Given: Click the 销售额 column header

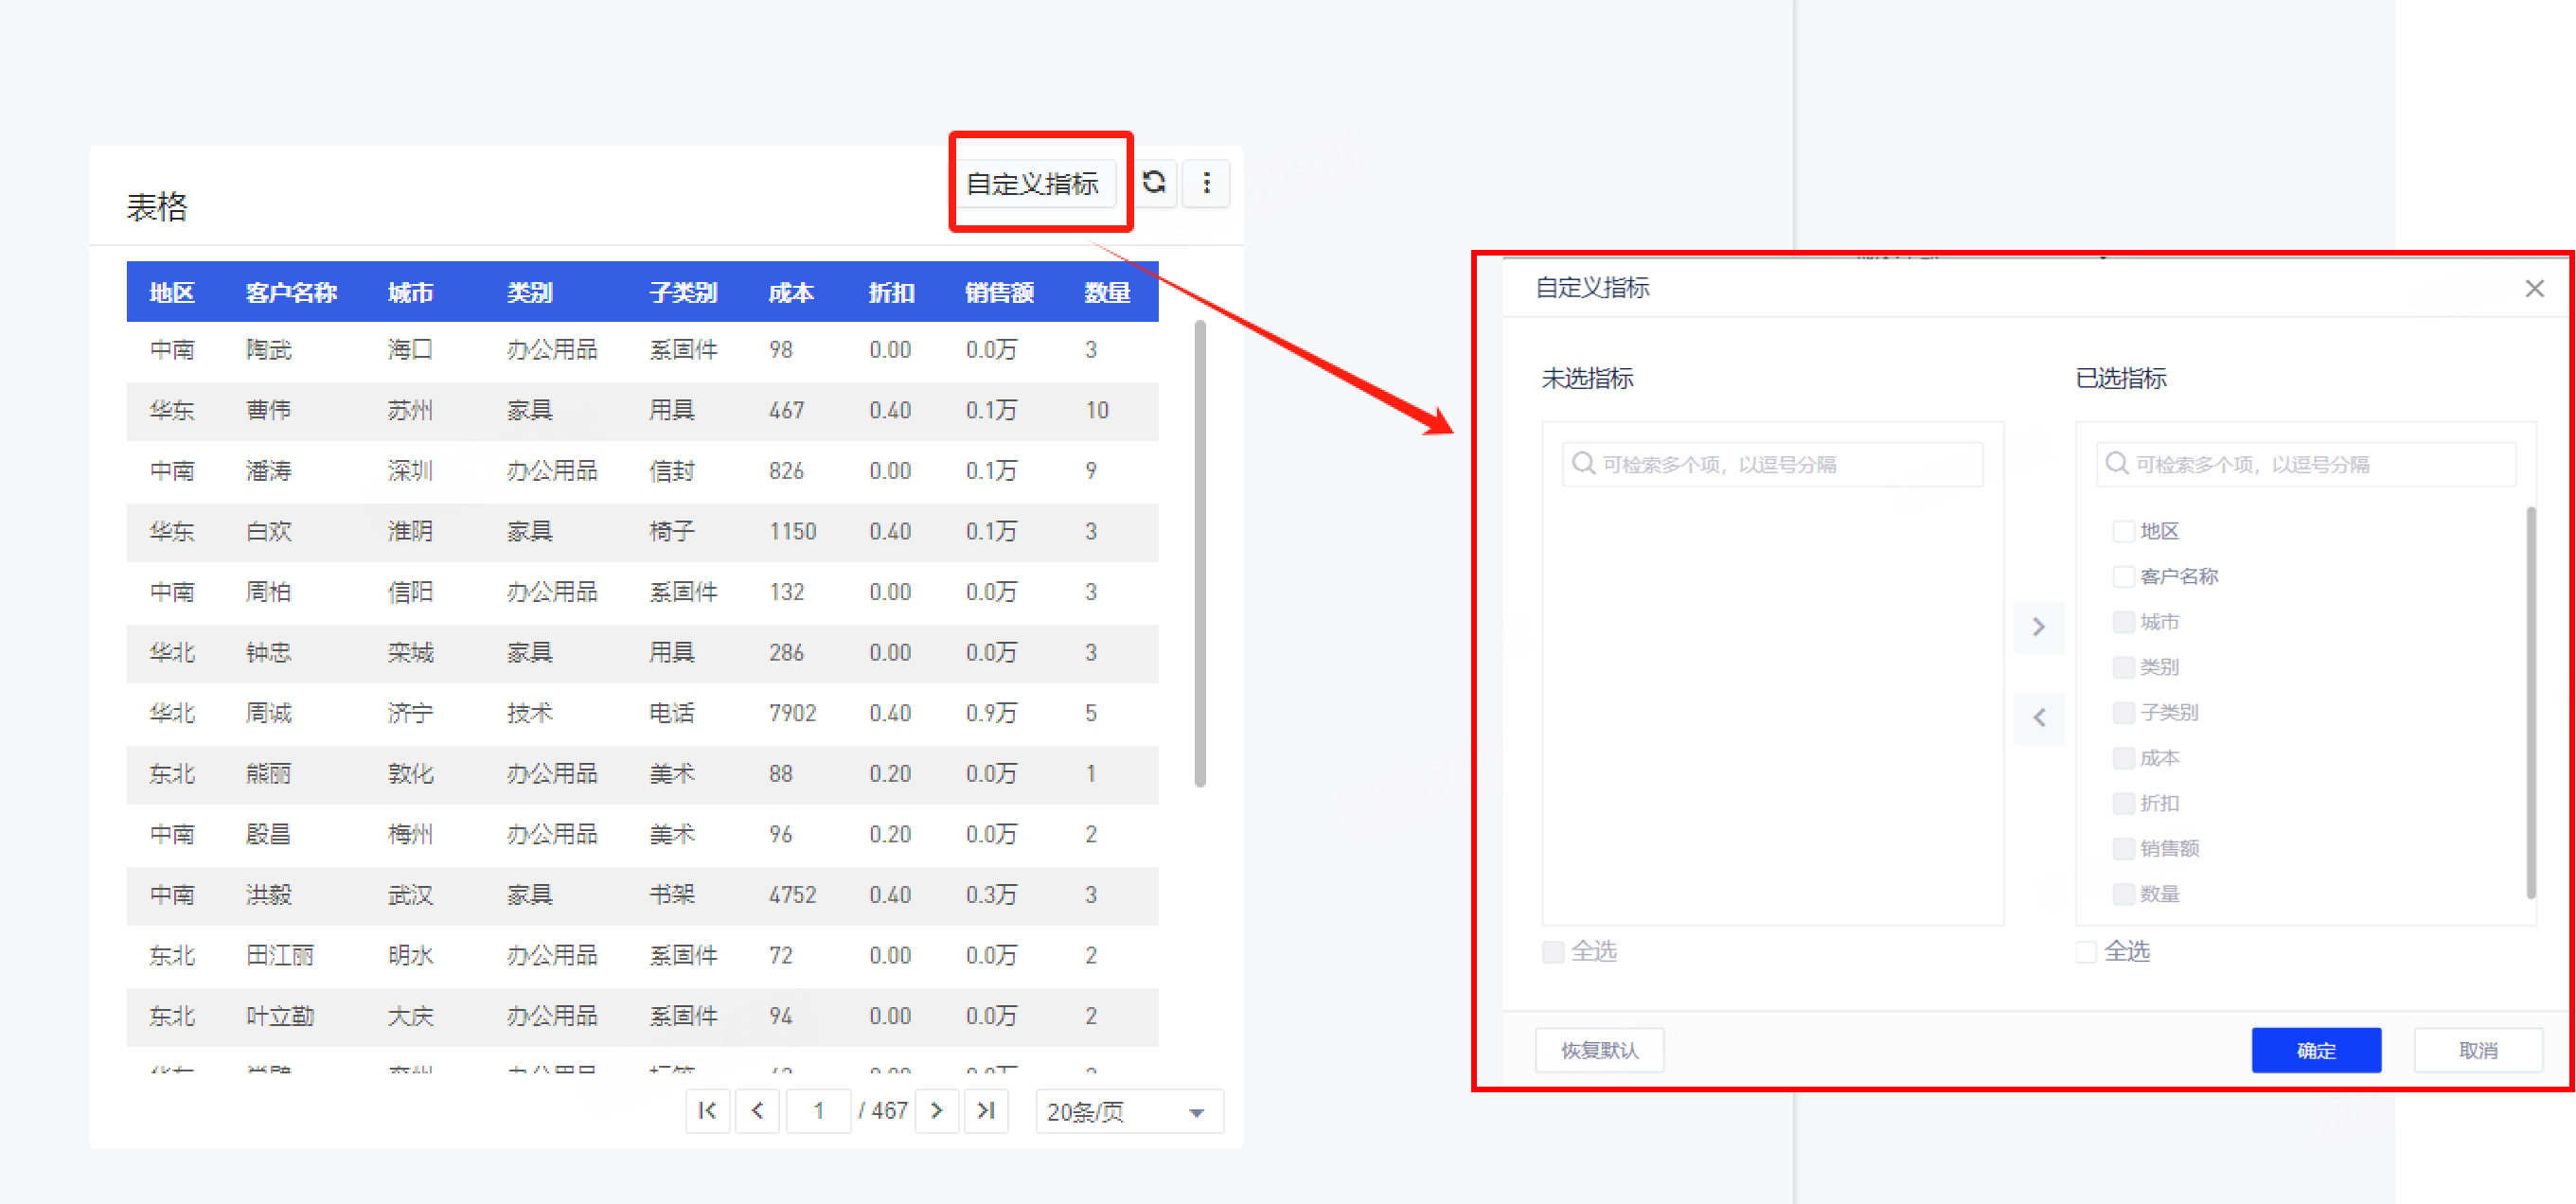Looking at the screenshot, I should pos(998,293).
